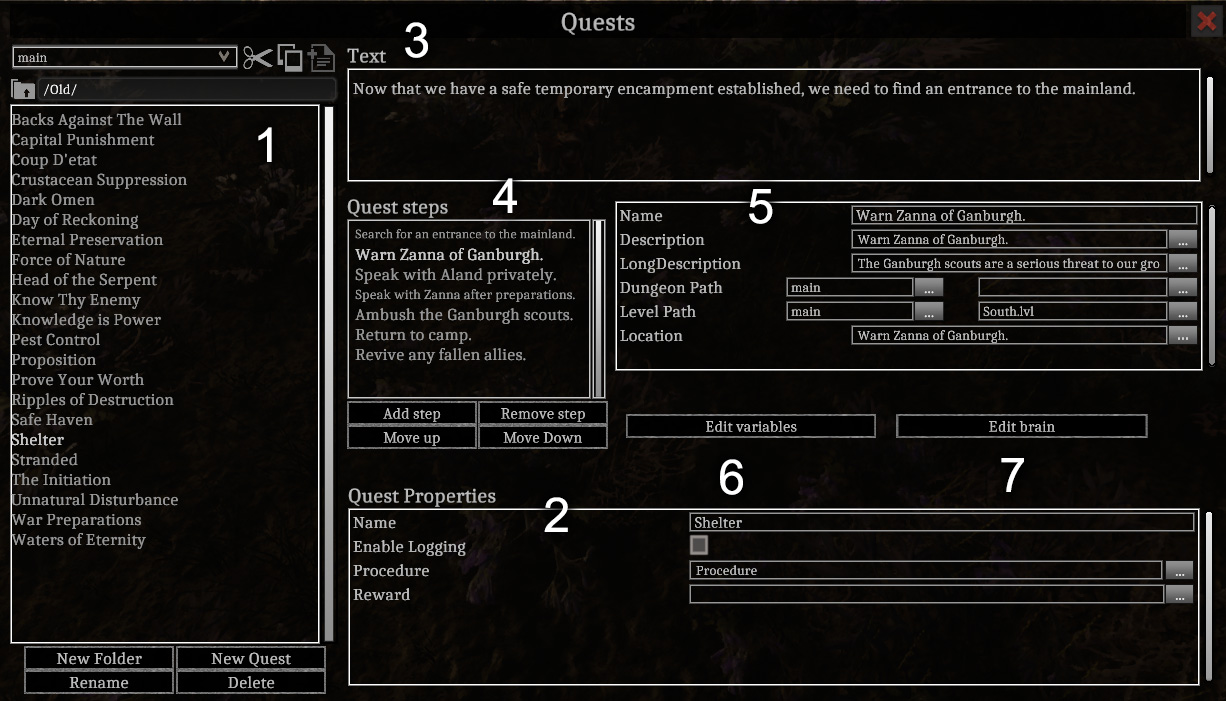Viewport: 1226px width, 701px height.
Task: Select quest Dark Omen
Action: (x=53, y=200)
